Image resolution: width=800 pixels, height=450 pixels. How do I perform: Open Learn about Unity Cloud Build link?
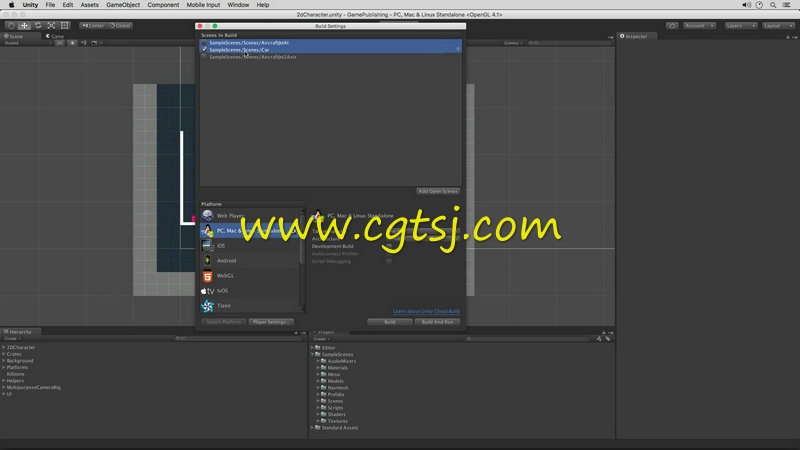click(426, 311)
